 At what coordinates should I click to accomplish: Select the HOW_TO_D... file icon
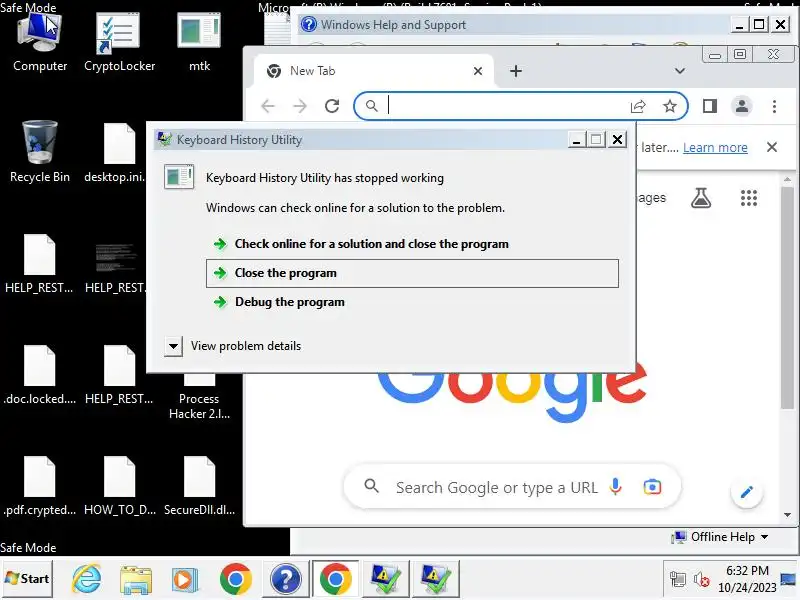coord(119,486)
